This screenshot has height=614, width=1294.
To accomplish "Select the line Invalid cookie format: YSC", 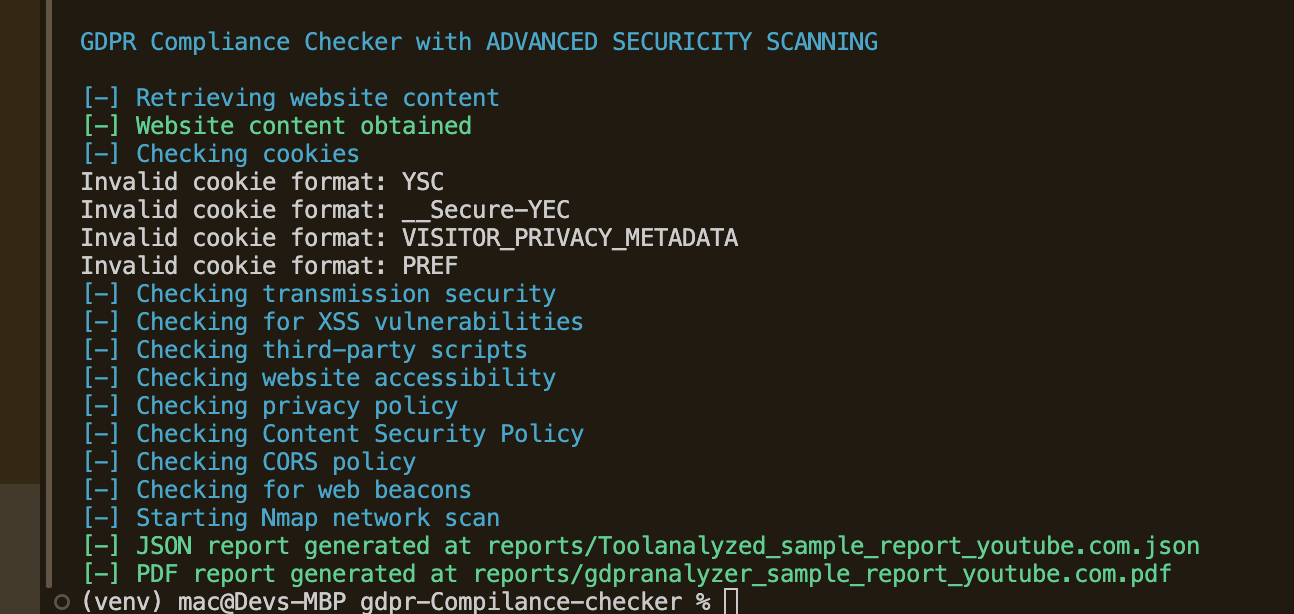I will click(x=262, y=182).
